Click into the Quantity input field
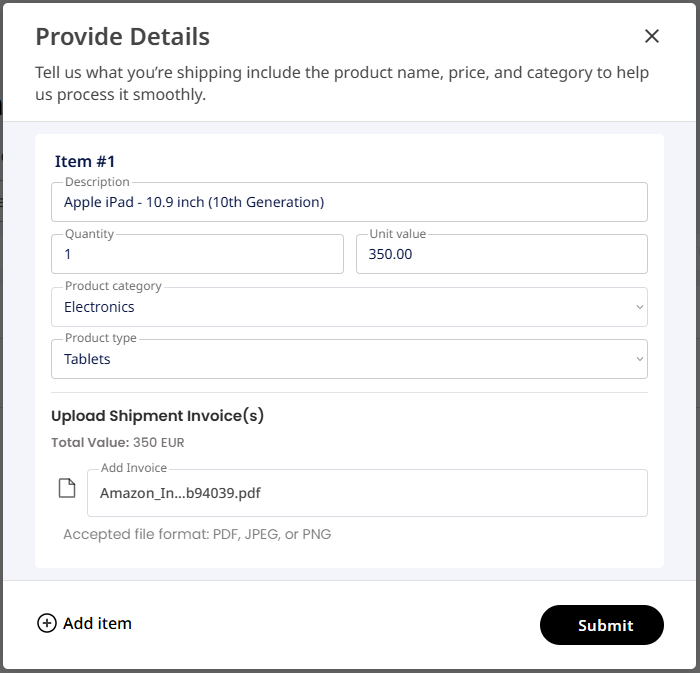700x673 pixels. click(197, 254)
